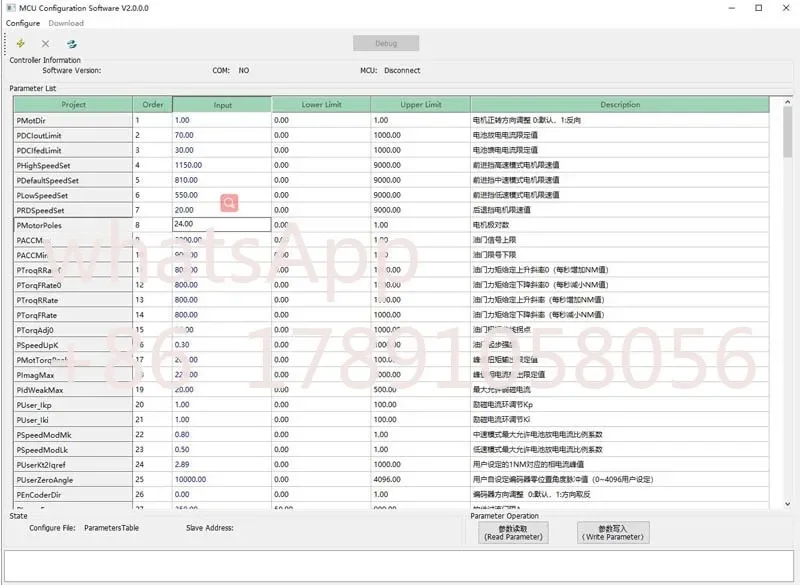This screenshot has height=585, width=800.
Task: Click the Read Parameter button
Action: 513,532
